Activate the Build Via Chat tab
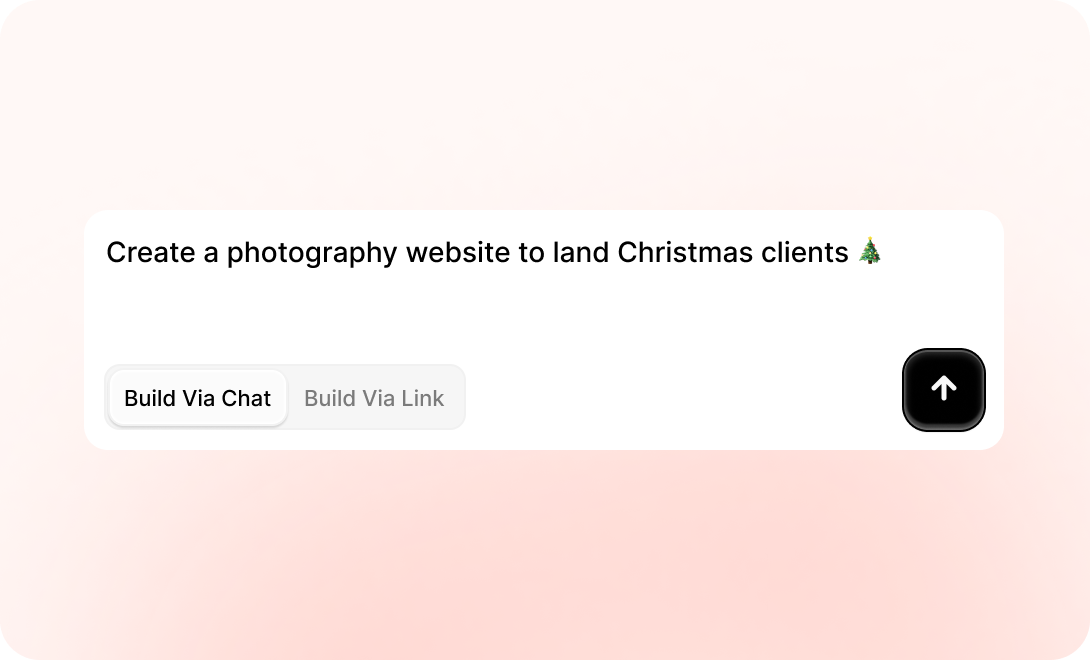The height and width of the screenshot is (660, 1090). [198, 398]
